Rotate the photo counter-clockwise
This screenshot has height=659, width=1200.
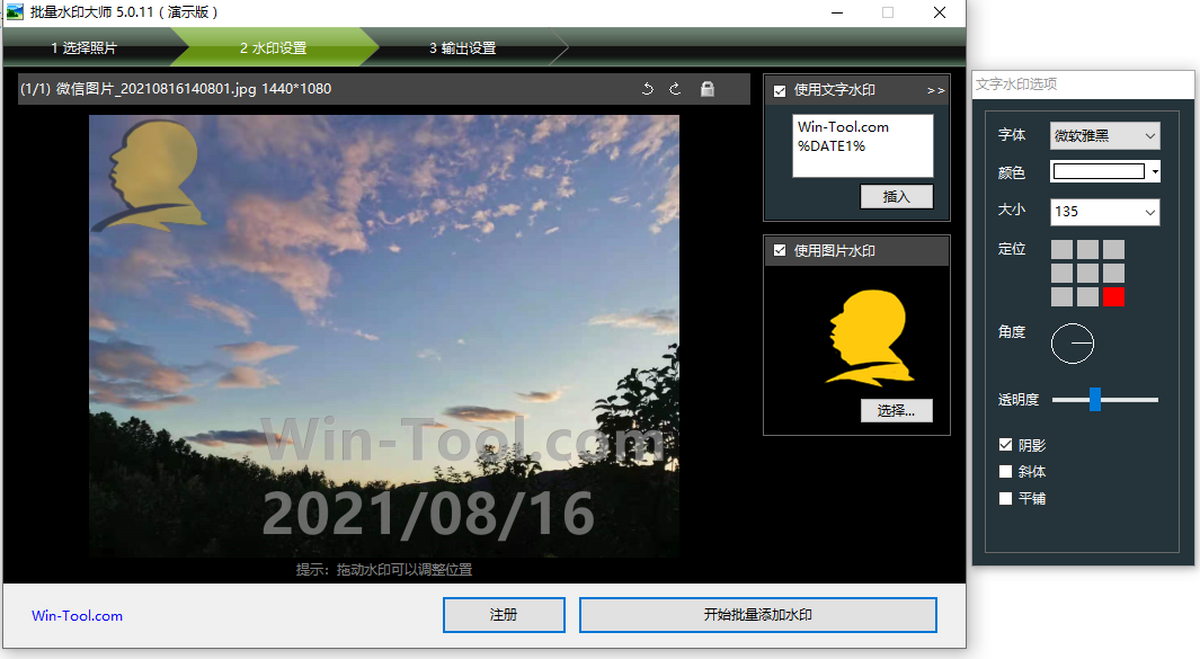click(x=647, y=89)
